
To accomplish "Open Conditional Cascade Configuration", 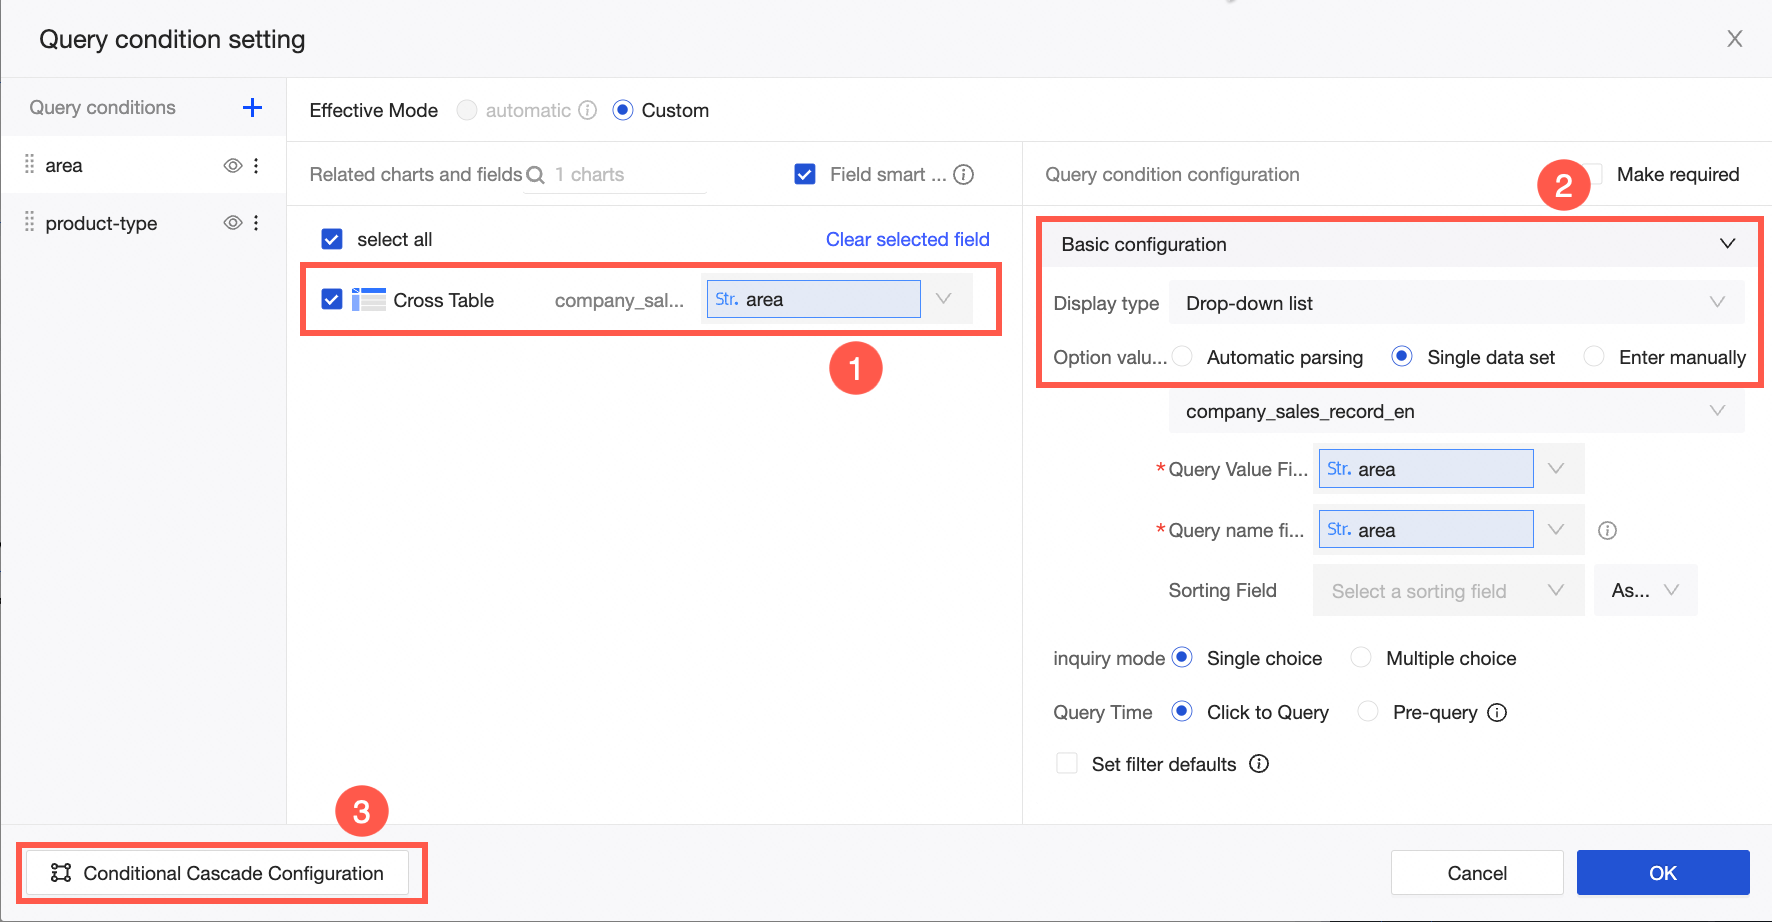I will pyautogui.click(x=217, y=873).
